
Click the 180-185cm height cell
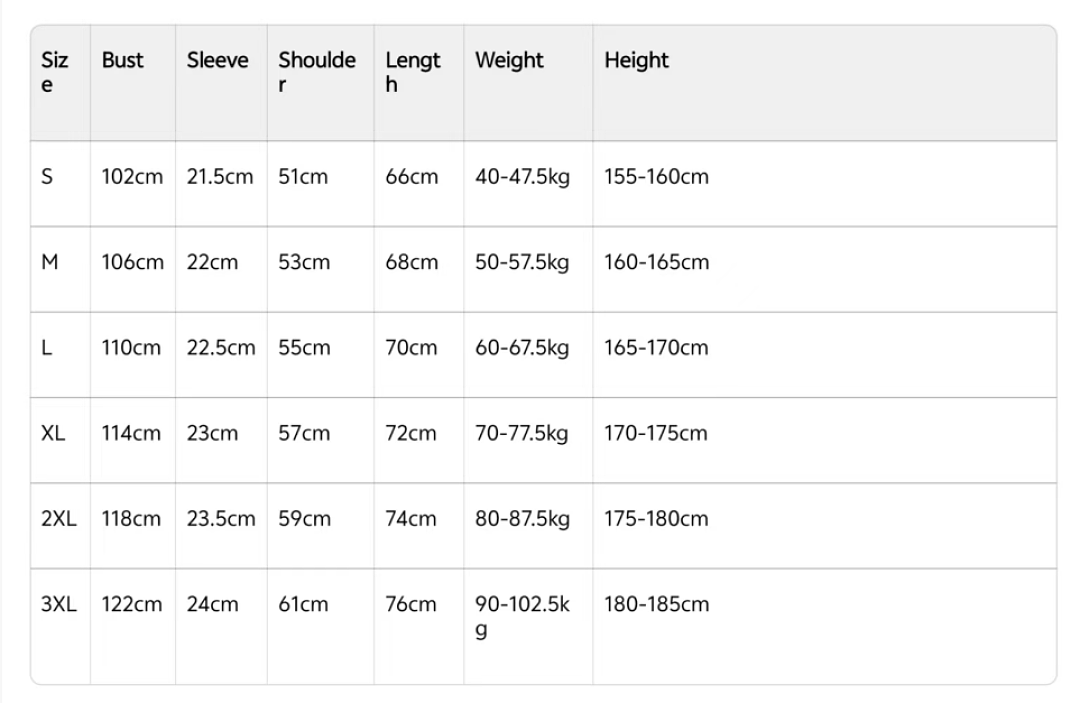coord(656,605)
